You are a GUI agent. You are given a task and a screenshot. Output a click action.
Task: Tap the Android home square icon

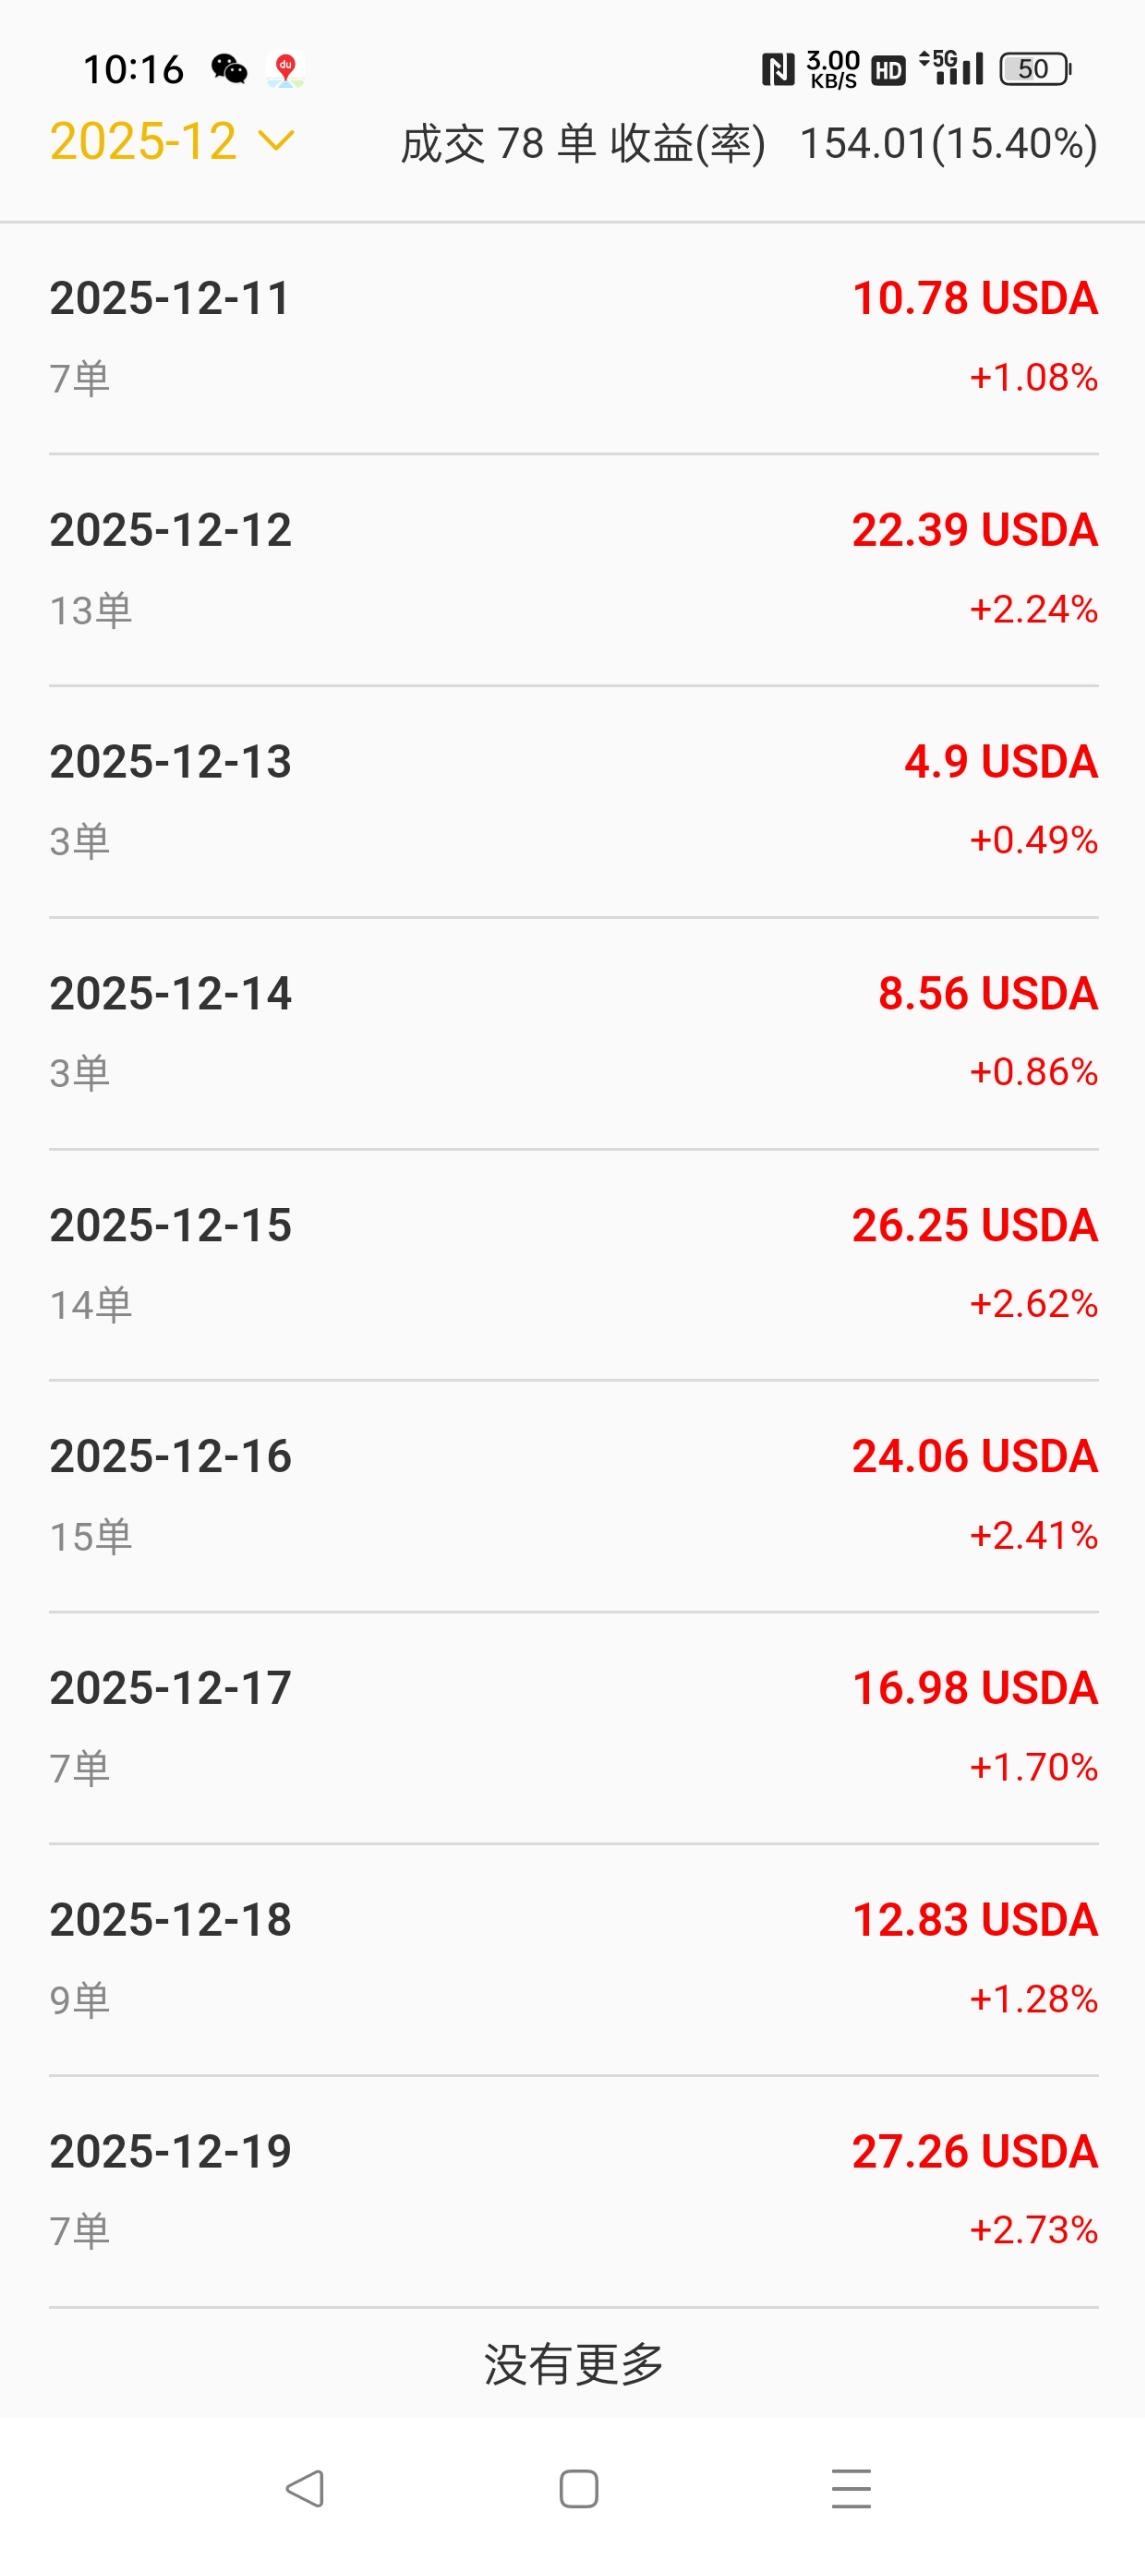click(578, 2488)
